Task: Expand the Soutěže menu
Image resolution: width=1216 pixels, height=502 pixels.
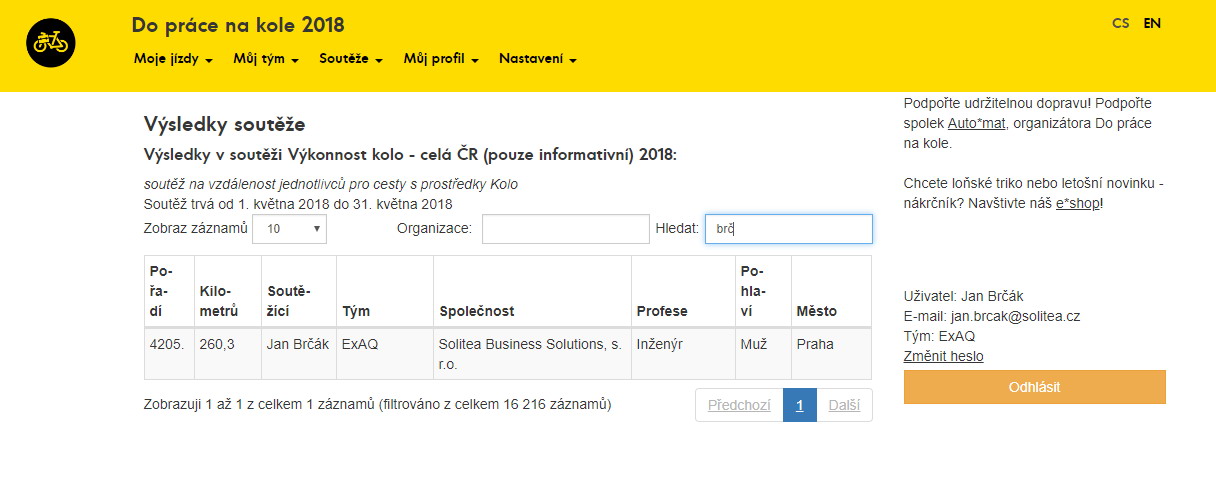Action: coord(351,59)
